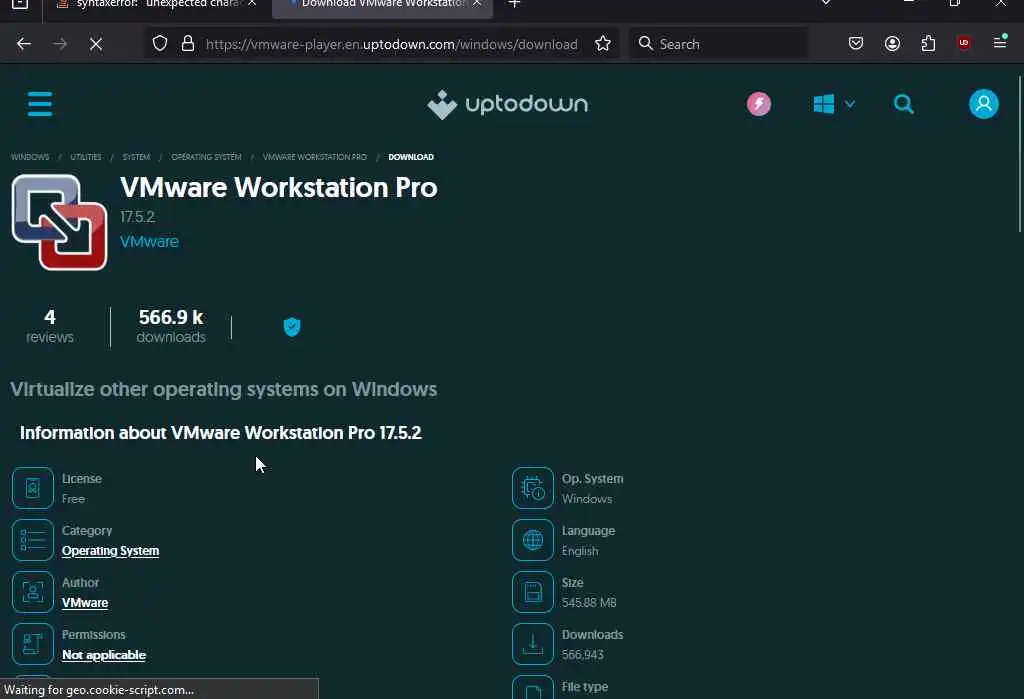Click the Size disk icon

pyautogui.click(x=533, y=592)
